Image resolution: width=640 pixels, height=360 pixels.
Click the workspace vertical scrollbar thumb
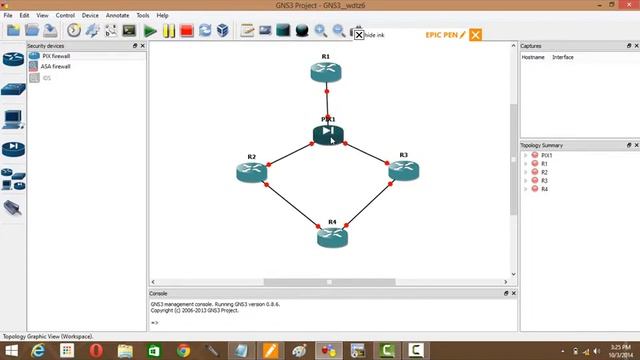click(x=513, y=159)
